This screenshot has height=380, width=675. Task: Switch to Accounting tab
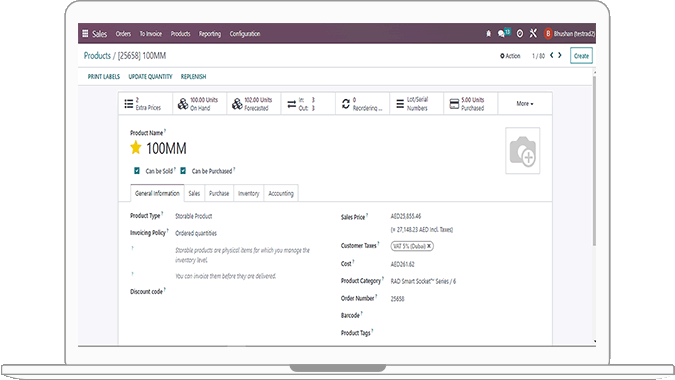click(x=281, y=193)
